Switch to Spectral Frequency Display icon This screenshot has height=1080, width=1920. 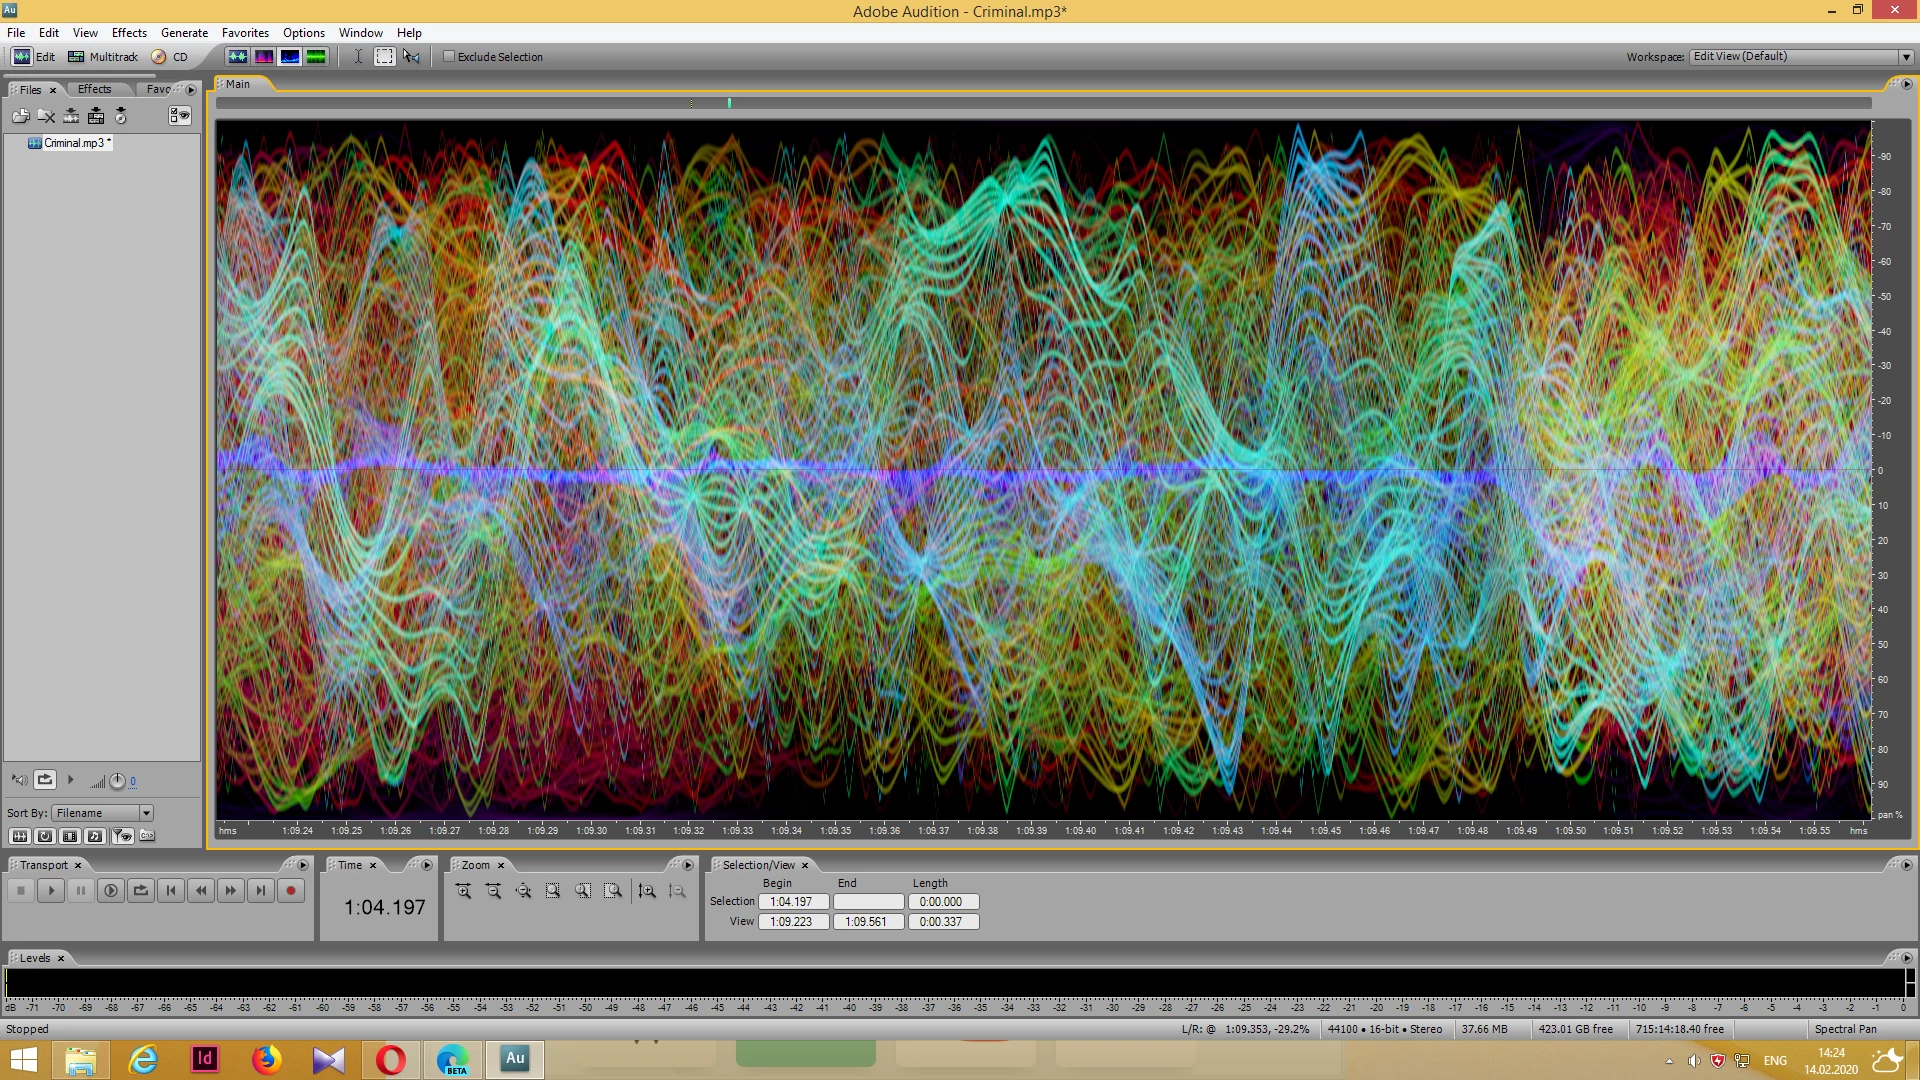(x=264, y=57)
